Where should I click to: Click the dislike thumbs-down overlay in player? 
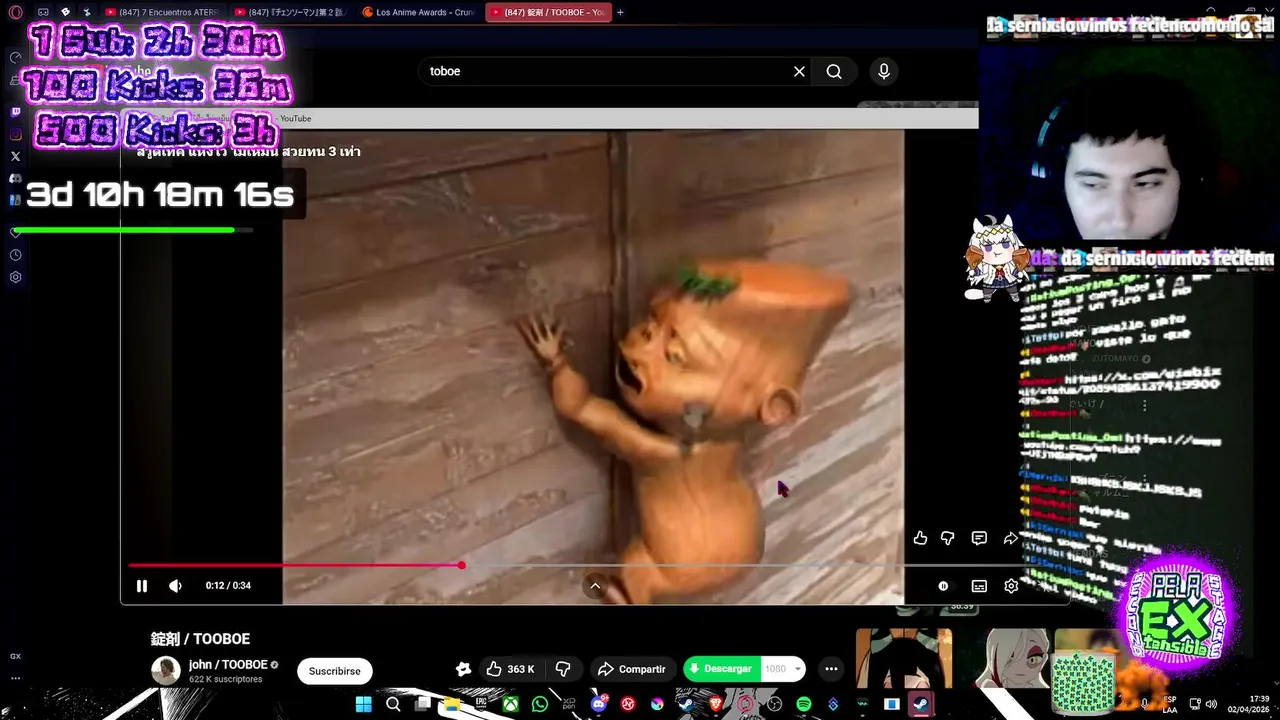click(948, 538)
